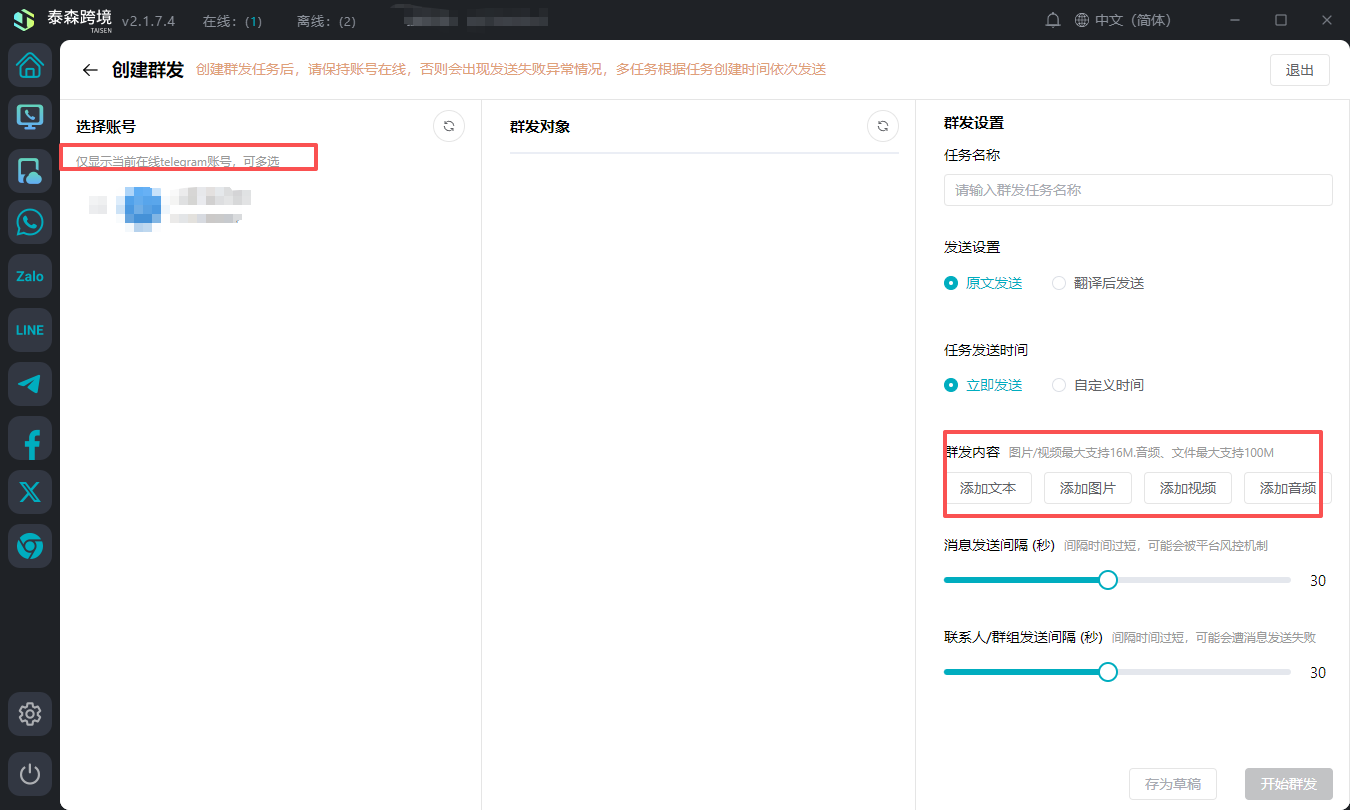Click the 消息发送间隔 slider handle
Image resolution: width=1350 pixels, height=810 pixels.
[1108, 580]
